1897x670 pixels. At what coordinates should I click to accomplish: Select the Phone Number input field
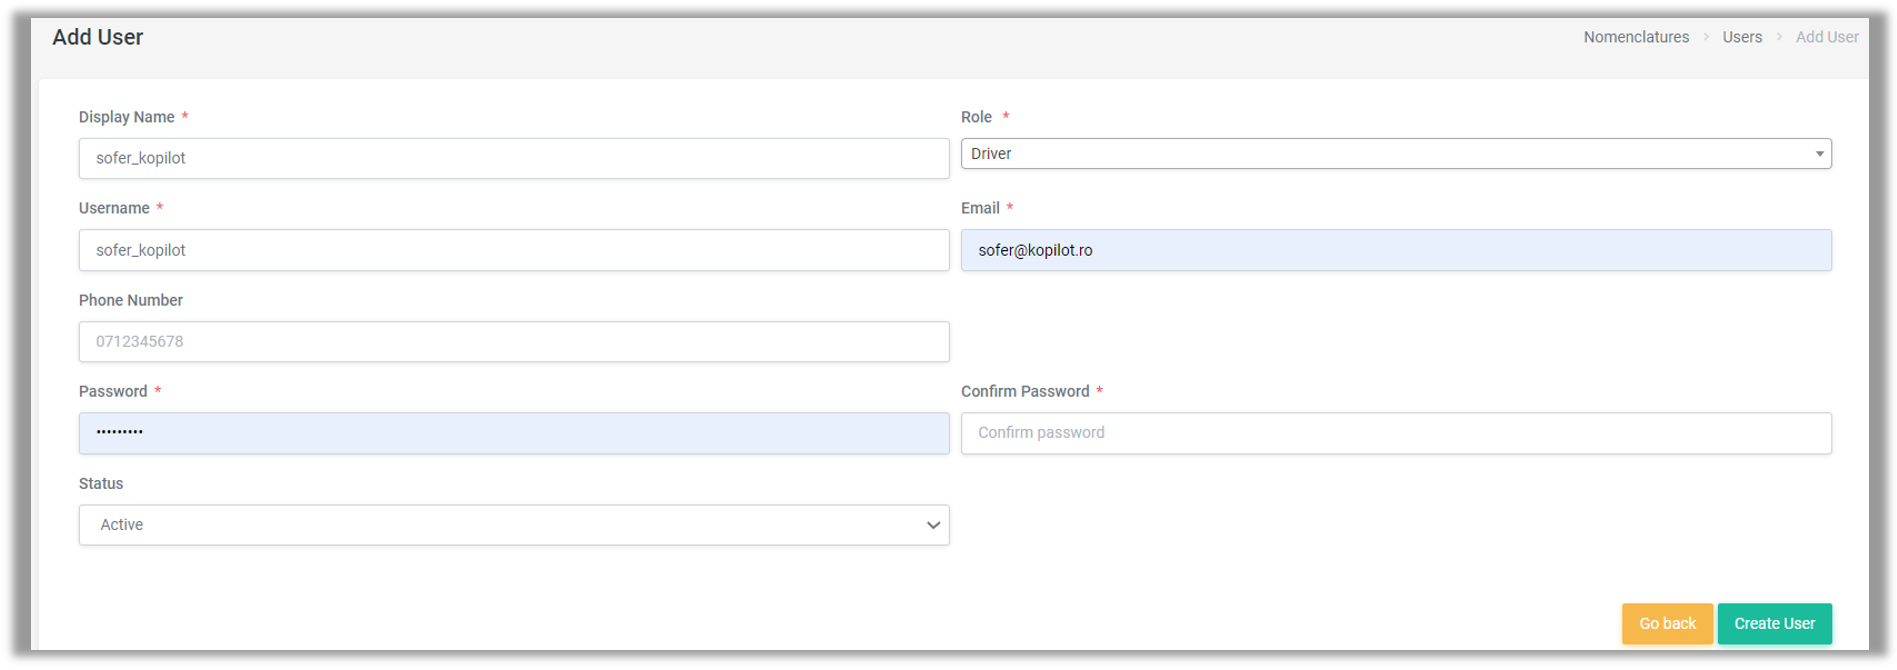(513, 342)
